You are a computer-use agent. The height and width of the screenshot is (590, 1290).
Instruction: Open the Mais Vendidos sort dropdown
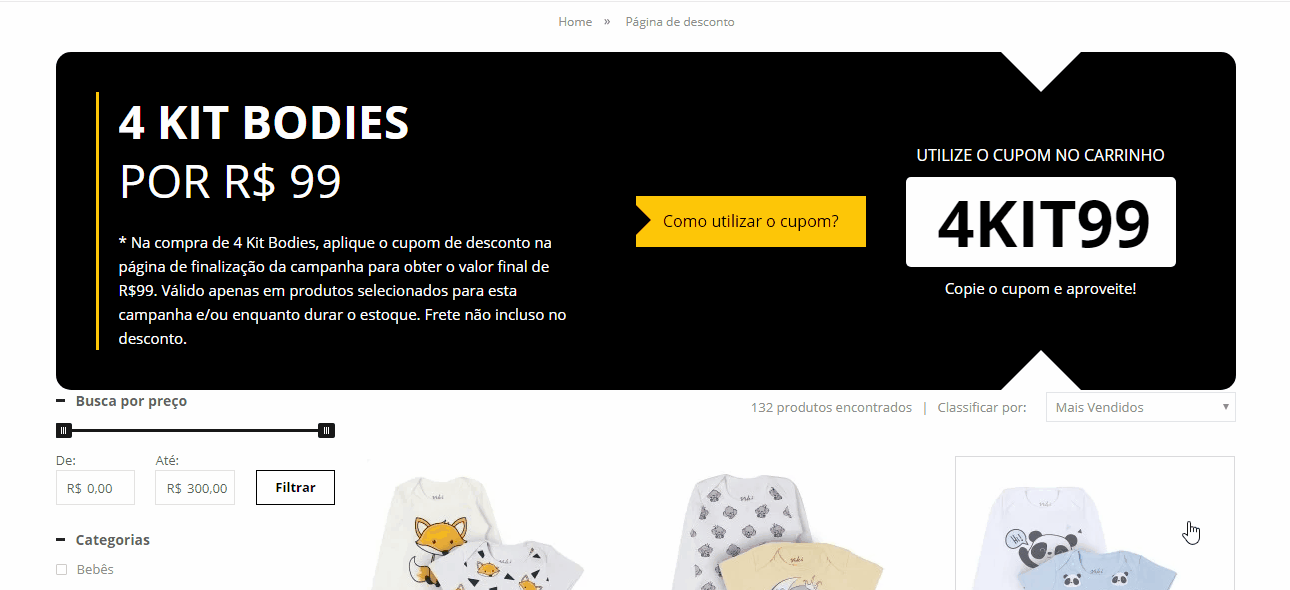tap(1140, 407)
